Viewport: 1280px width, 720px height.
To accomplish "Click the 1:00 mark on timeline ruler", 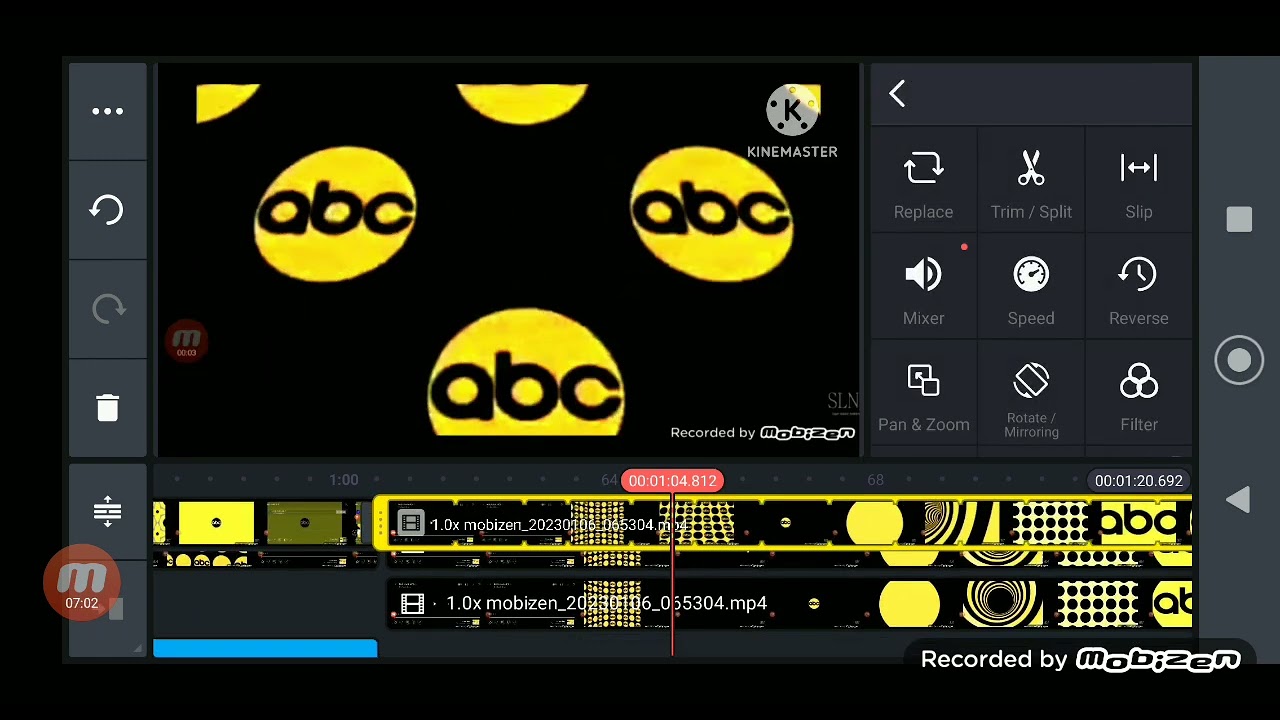I will [x=343, y=480].
